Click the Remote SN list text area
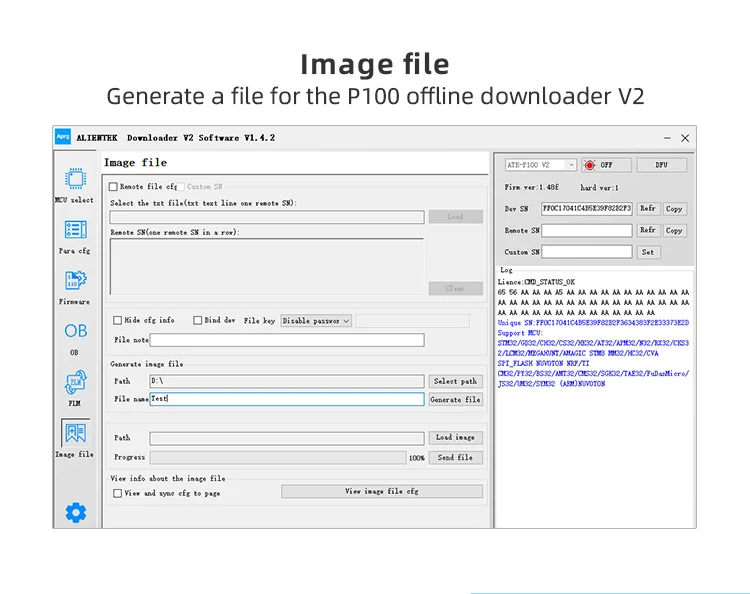This screenshot has width=750, height=594. (267, 266)
